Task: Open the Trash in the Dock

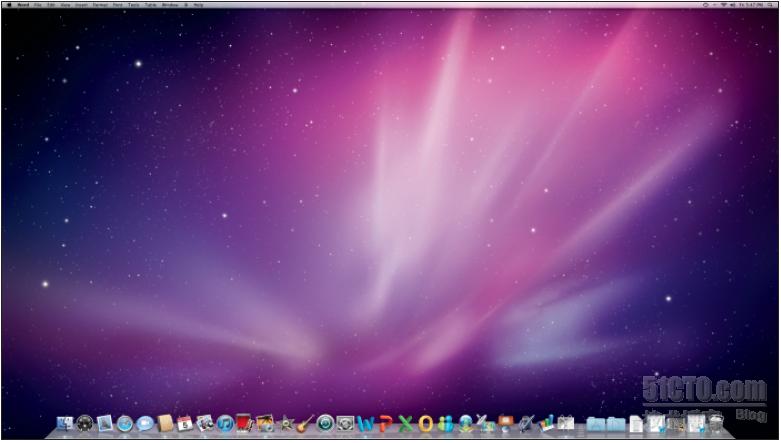Action: pos(716,424)
